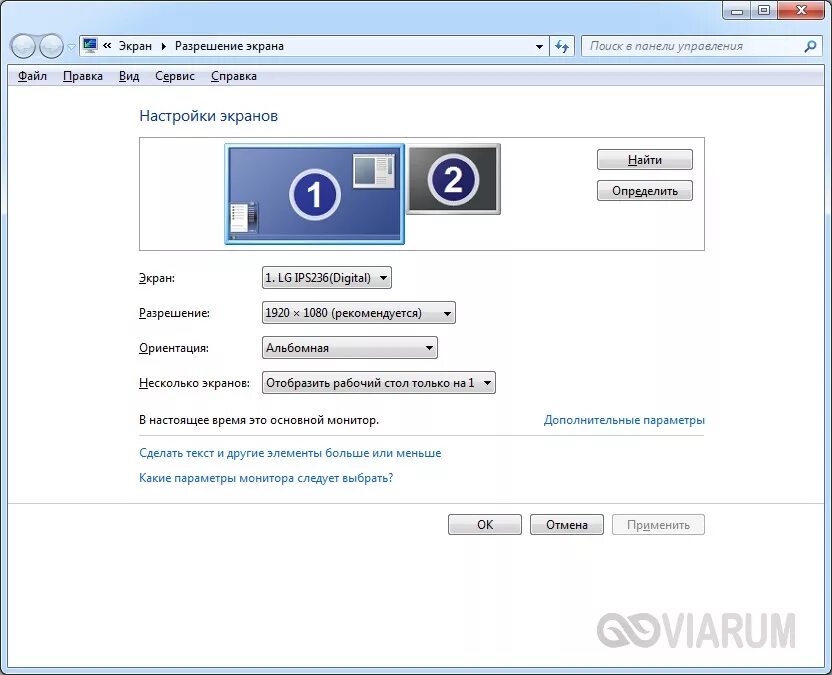Close the screen resolution window
This screenshot has height=675, width=832.
(x=802, y=10)
